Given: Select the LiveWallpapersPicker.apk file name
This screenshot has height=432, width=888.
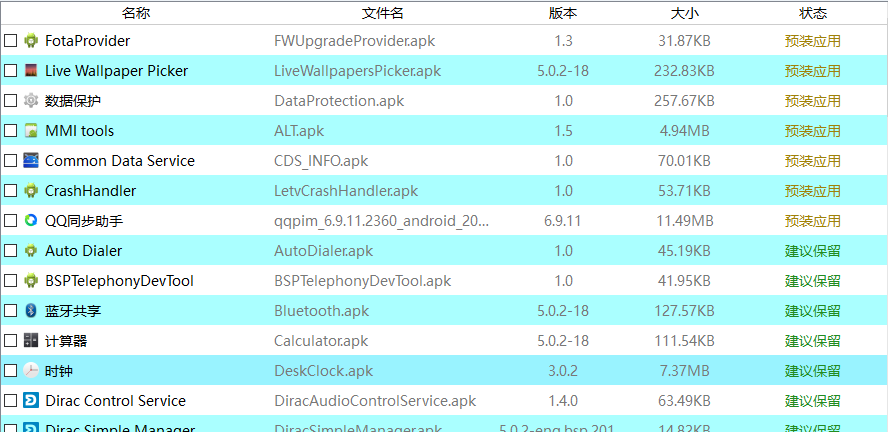Looking at the screenshot, I should 357,71.
